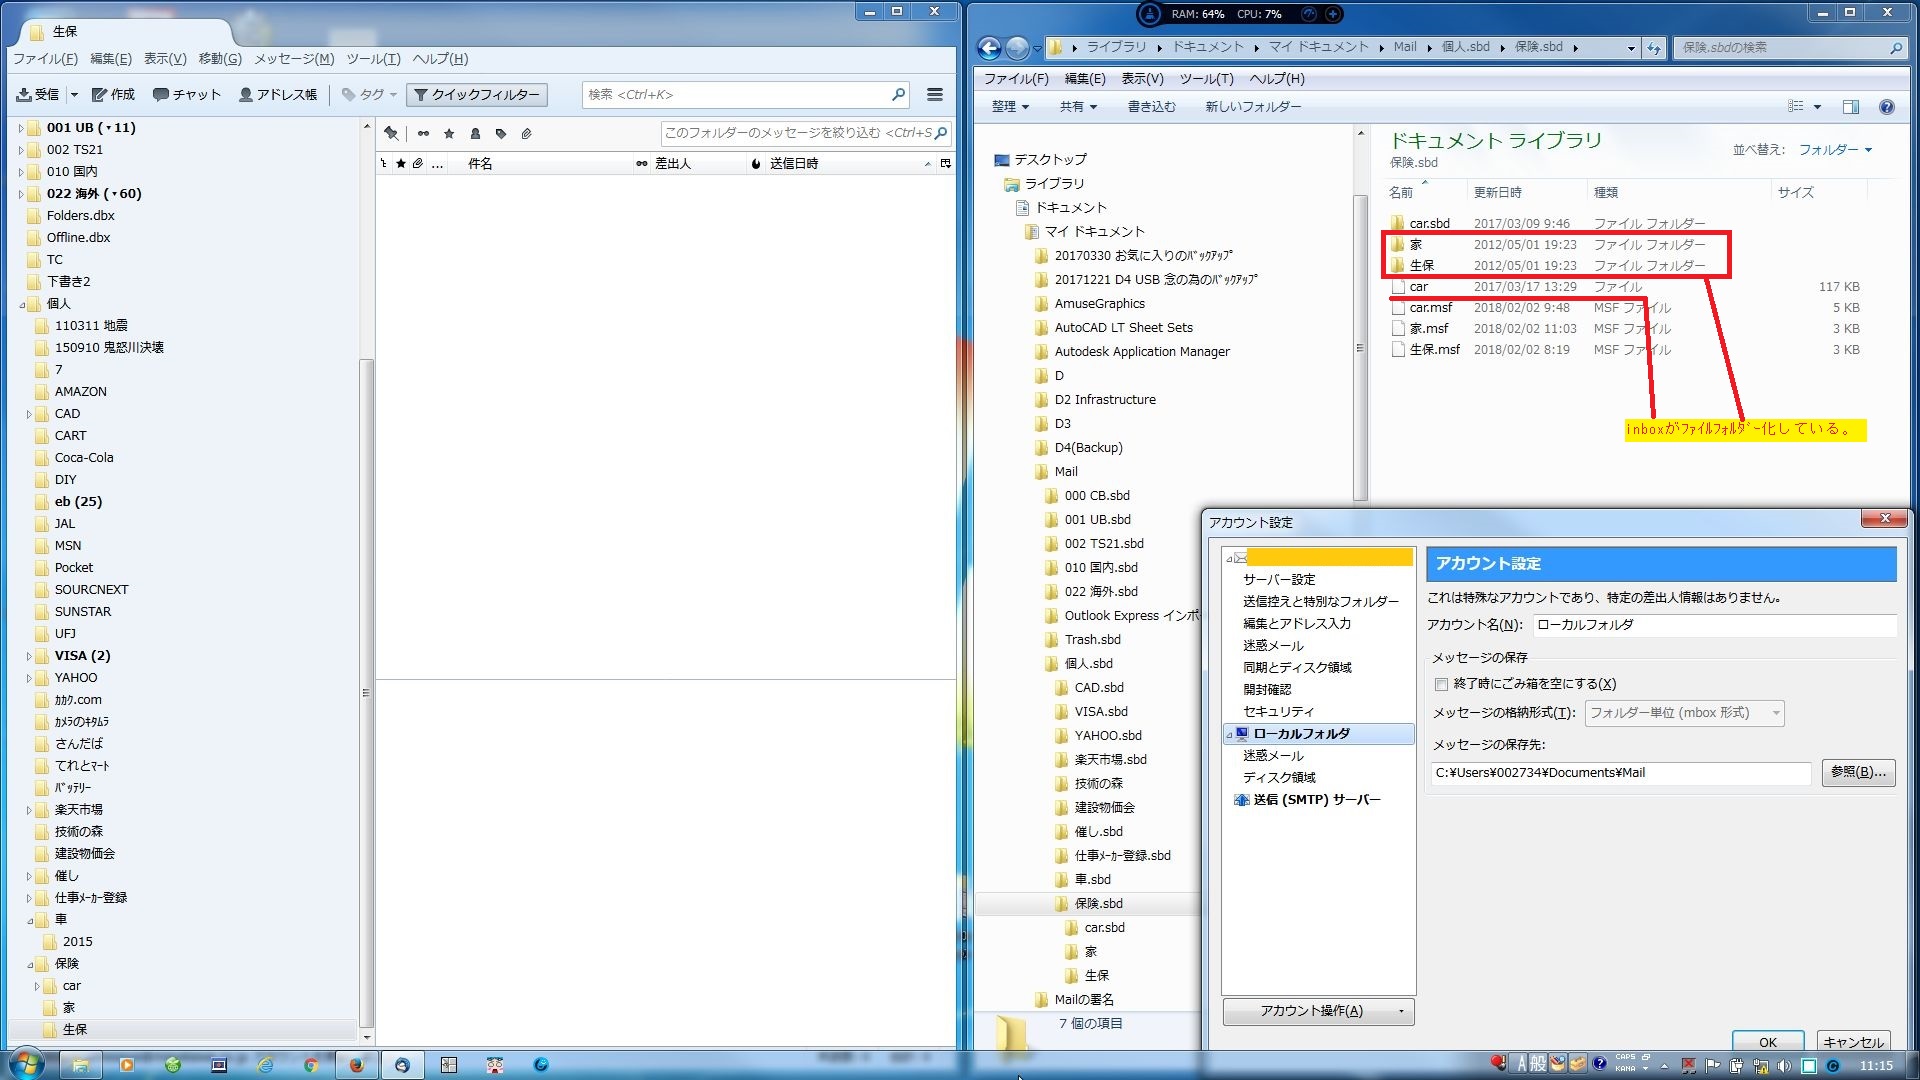Open the Thunderbird hamburger menu

tap(934, 95)
